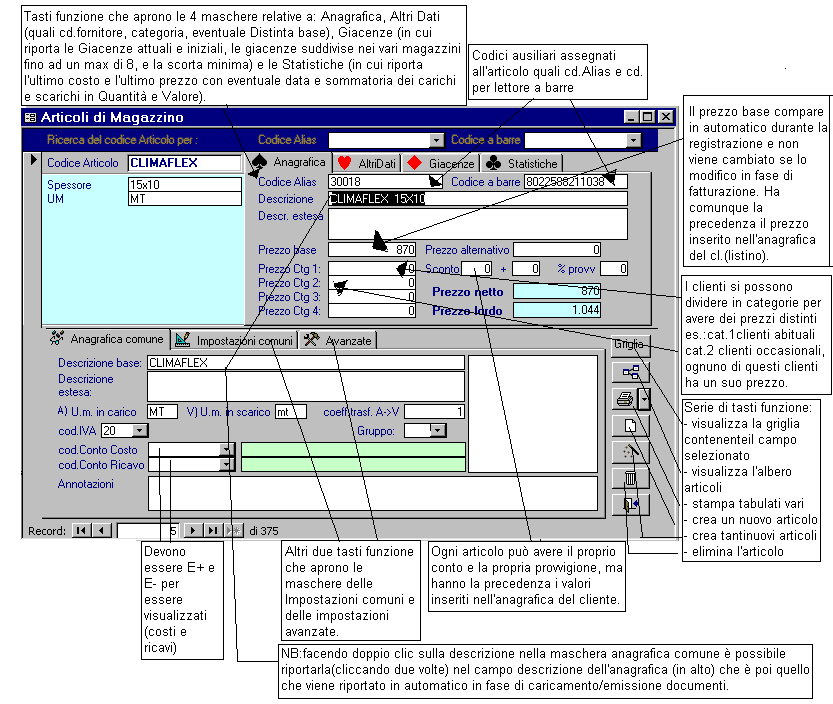Click the Codice Alias field 30018

pyautogui.click(x=386, y=182)
